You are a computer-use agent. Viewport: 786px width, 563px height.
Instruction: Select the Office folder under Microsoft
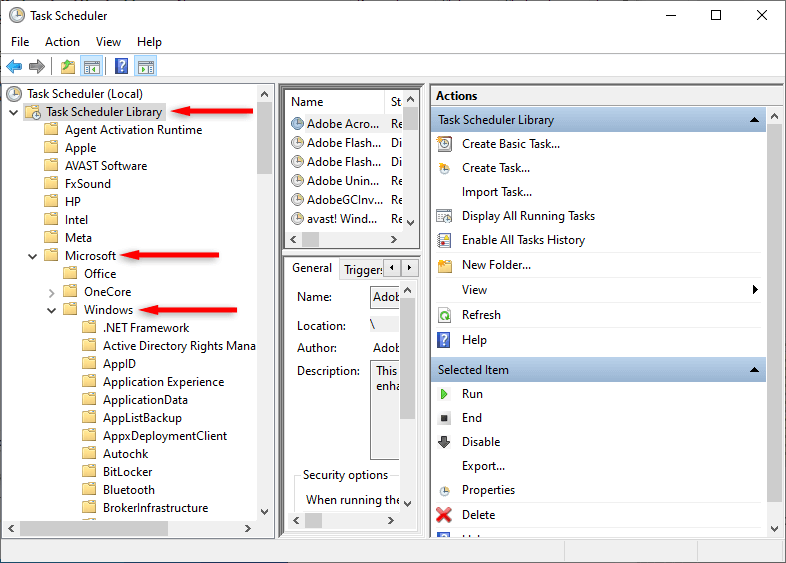tap(100, 274)
